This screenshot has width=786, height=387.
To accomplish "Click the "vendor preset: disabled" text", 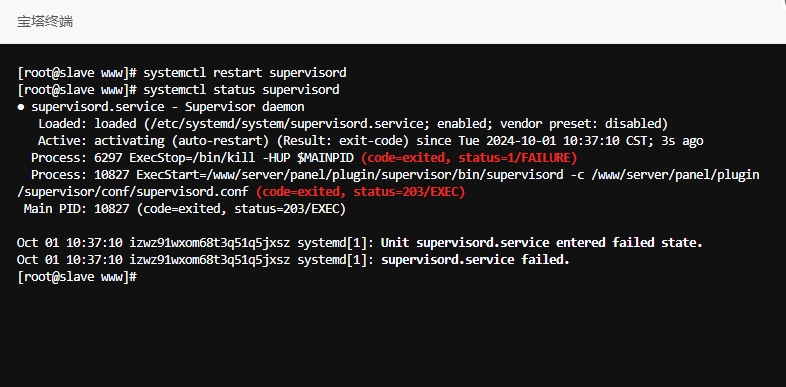I will coord(580,124).
